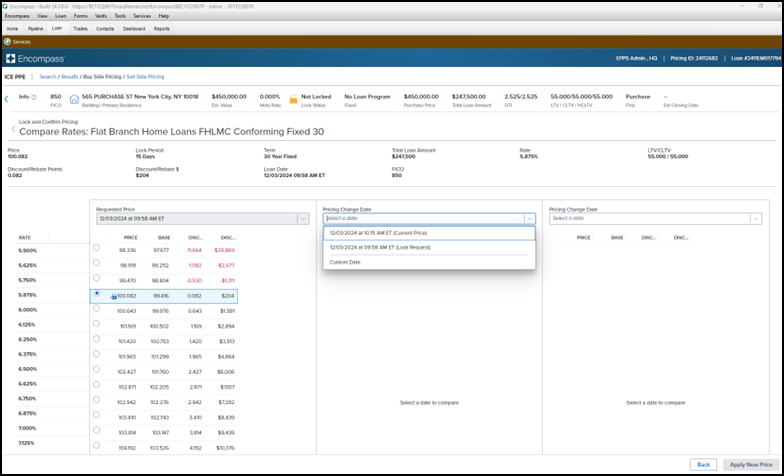784x476 pixels.
Task: Click the red -$28,869 discount value
Action: (224, 250)
